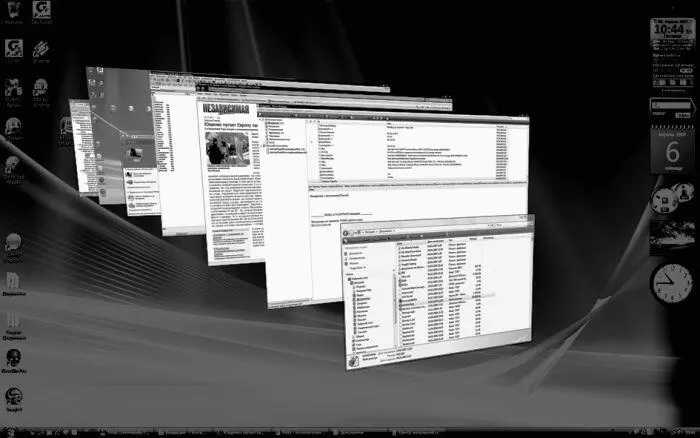
Task: Click the search field in sidebar gadget
Action: click(x=671, y=106)
